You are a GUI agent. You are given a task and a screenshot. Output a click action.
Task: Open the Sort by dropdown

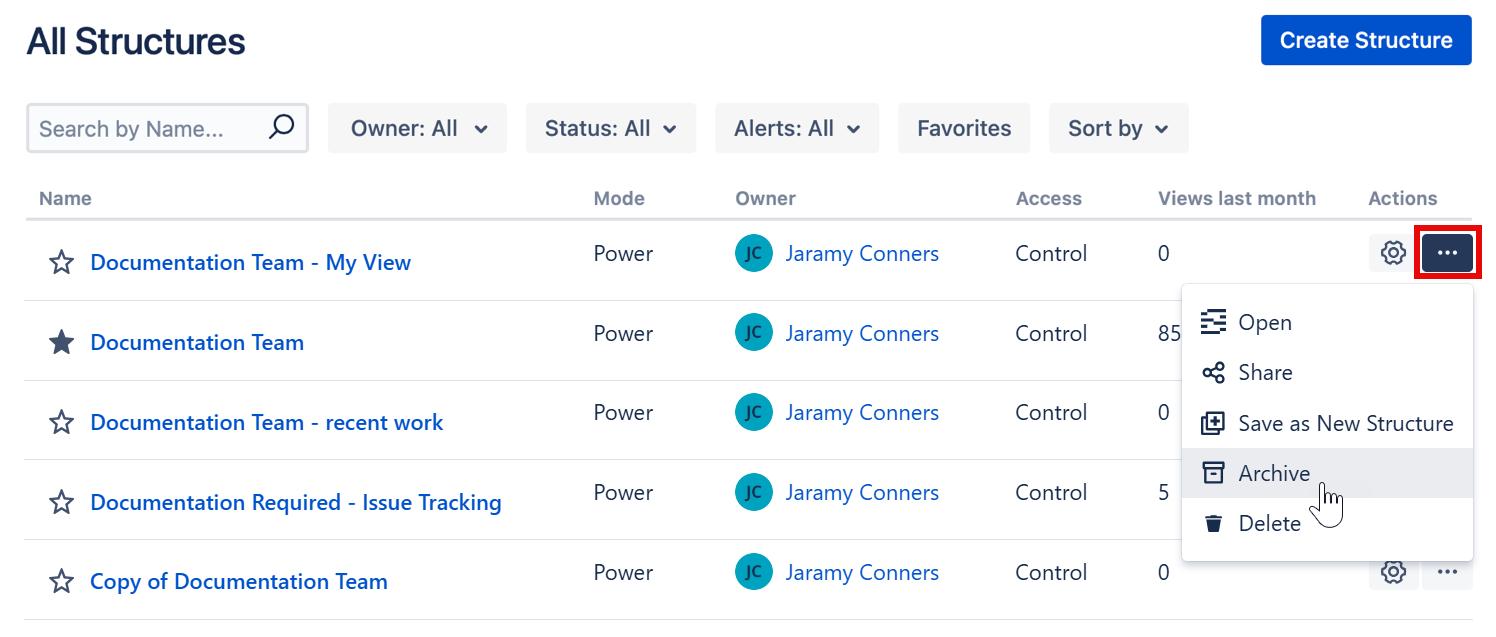(1118, 129)
